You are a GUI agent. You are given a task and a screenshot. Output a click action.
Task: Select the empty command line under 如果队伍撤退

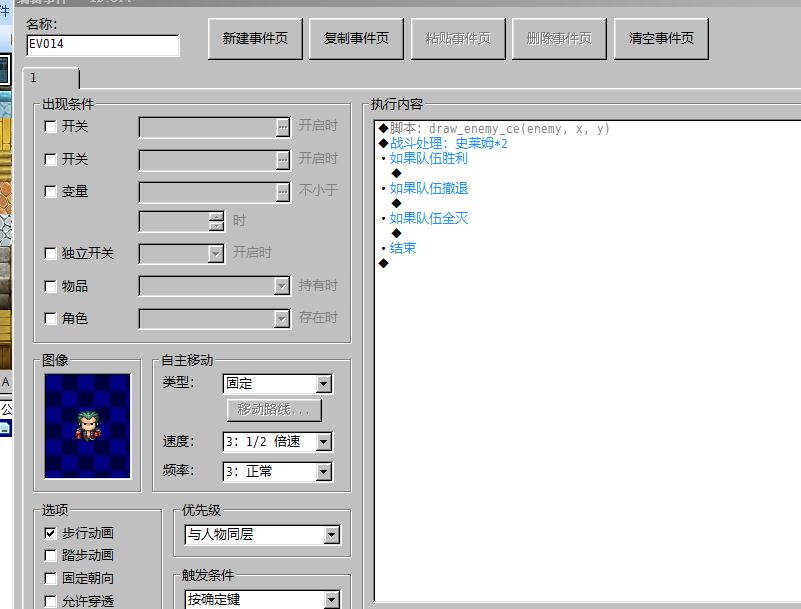pyautogui.click(x=396, y=203)
